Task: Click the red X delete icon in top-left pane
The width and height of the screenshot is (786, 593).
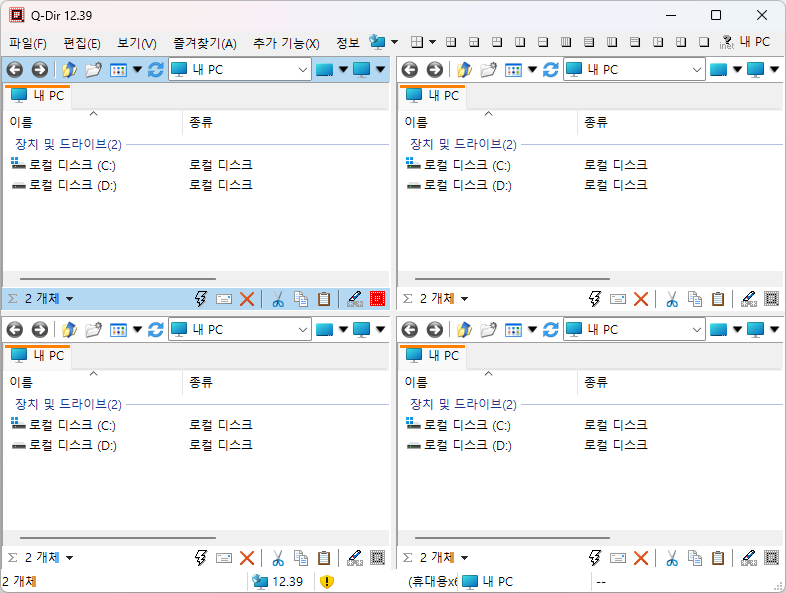Action: coord(247,298)
